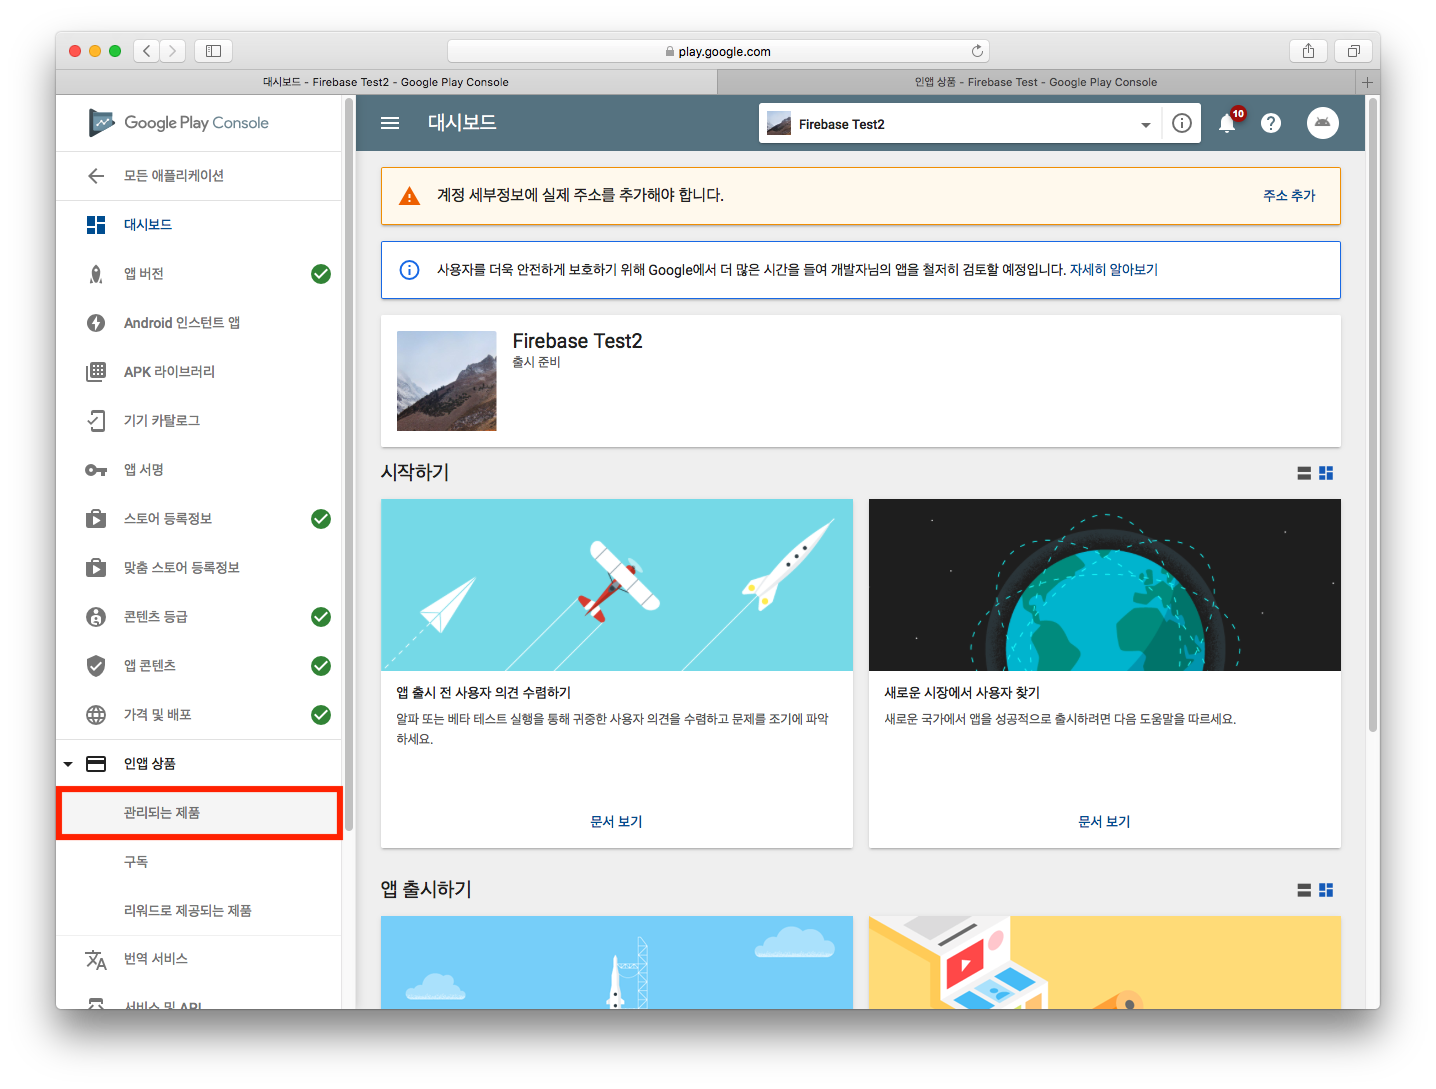
Task: Click the Safari share button
Action: click(x=1308, y=51)
